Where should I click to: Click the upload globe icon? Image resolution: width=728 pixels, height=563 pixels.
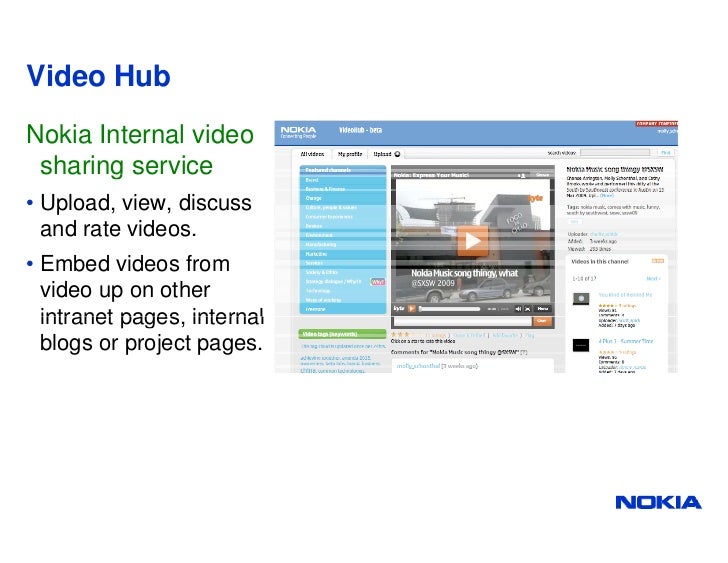pyautogui.click(x=397, y=154)
